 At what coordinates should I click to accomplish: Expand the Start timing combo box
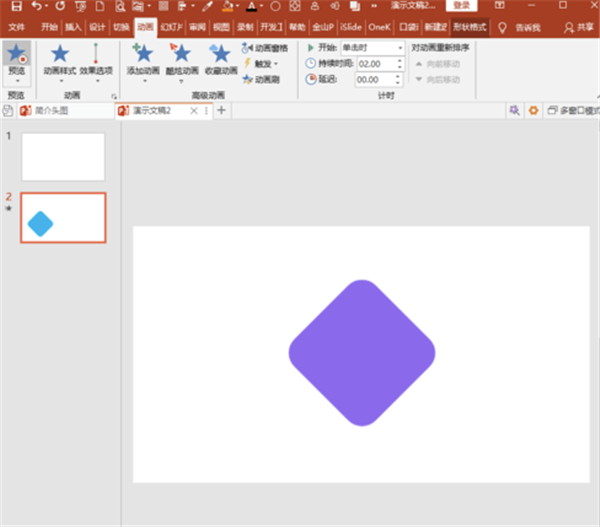pyautogui.click(x=400, y=47)
